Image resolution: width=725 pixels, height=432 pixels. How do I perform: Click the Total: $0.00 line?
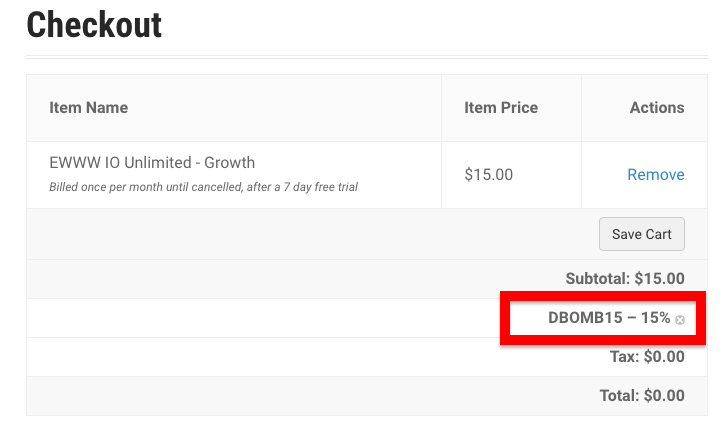click(642, 395)
